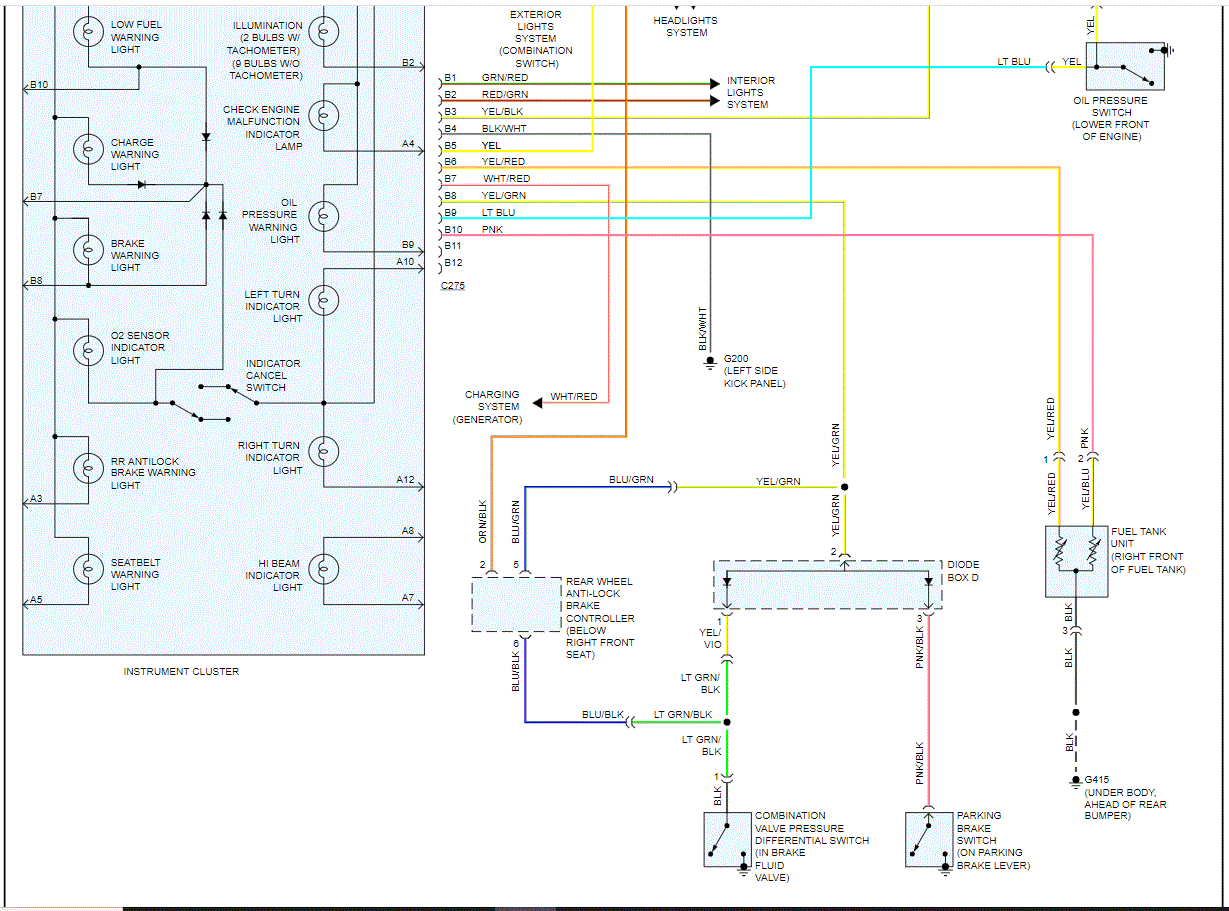Click the horizontal BLU/GRN wire label
The height and width of the screenshot is (911, 1229).
pos(631,480)
